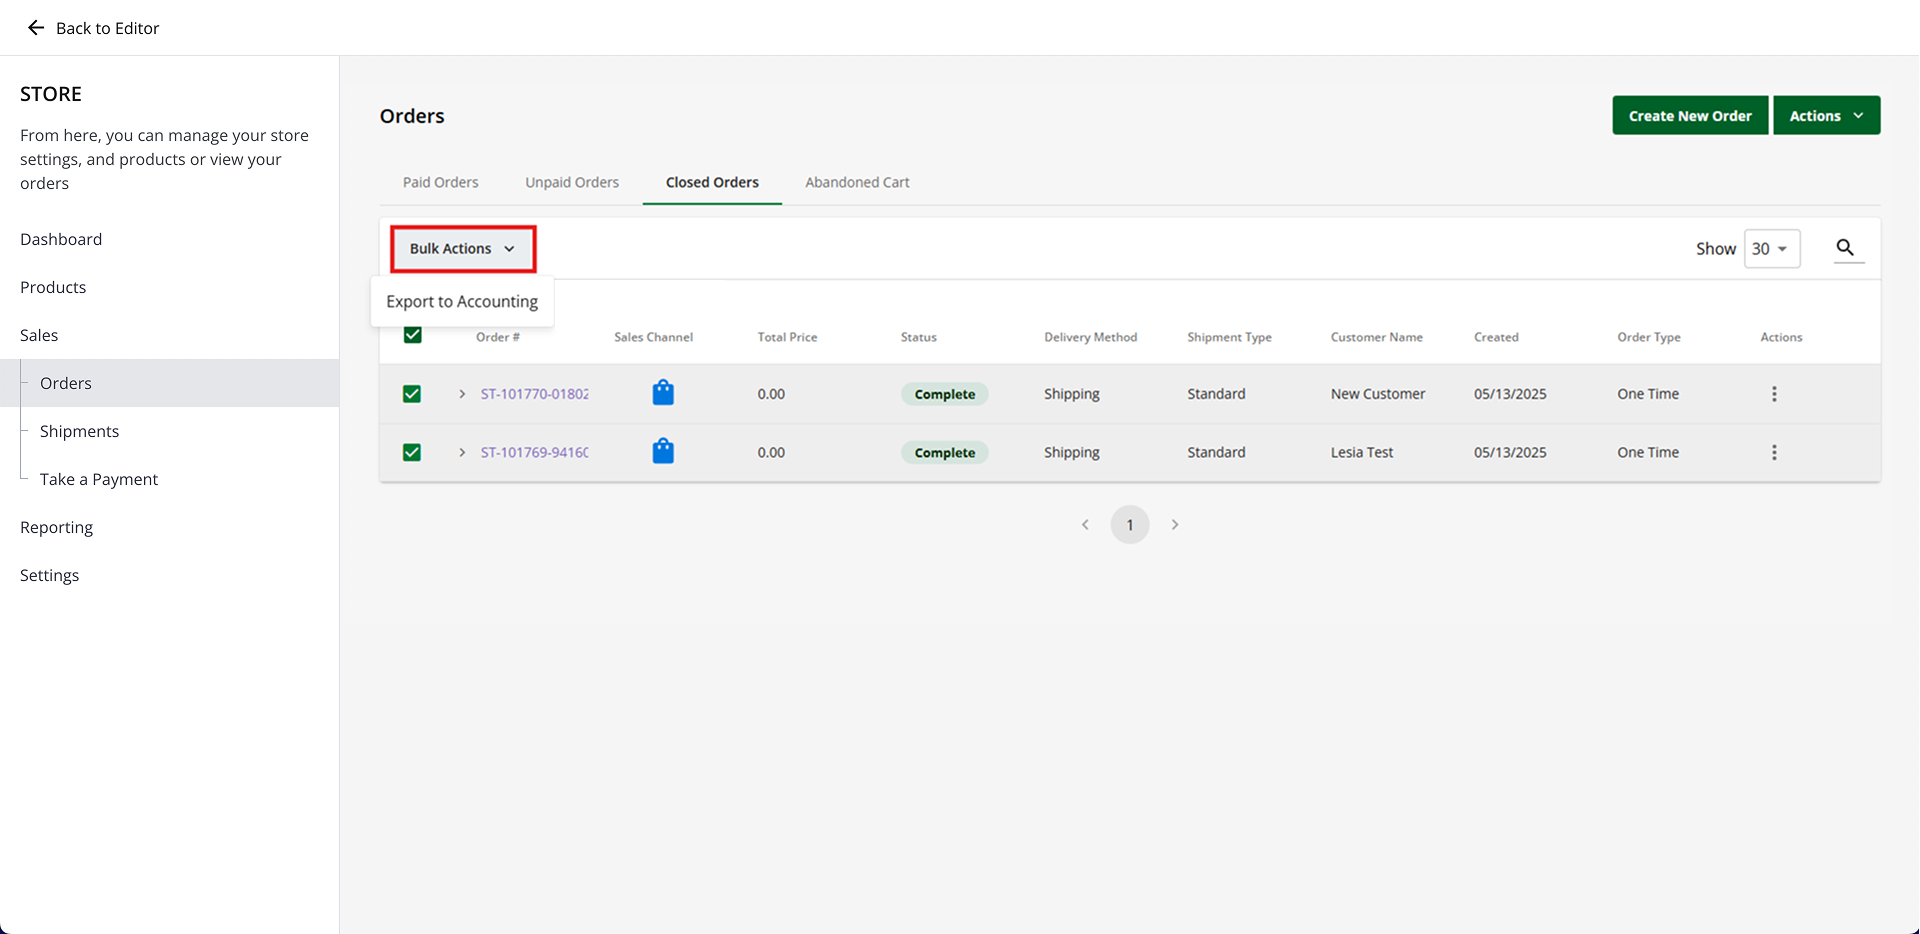Open Shipments in the sidebar
The image size is (1920, 934).
[79, 431]
